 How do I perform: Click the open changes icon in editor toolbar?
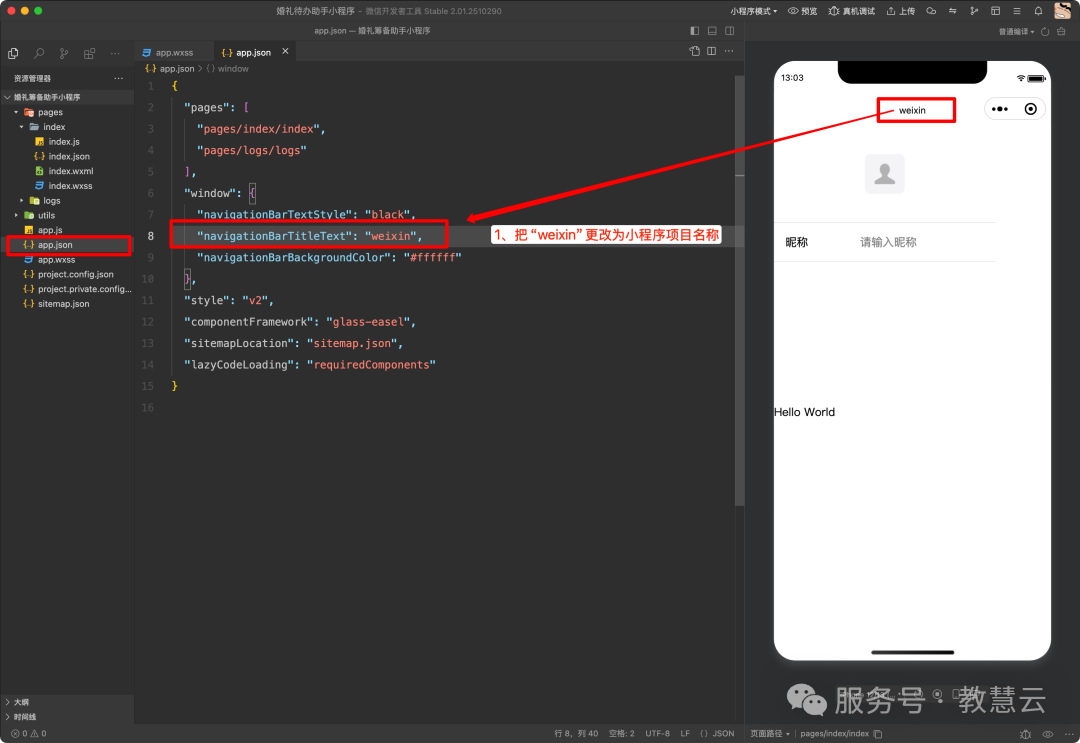tap(694, 51)
